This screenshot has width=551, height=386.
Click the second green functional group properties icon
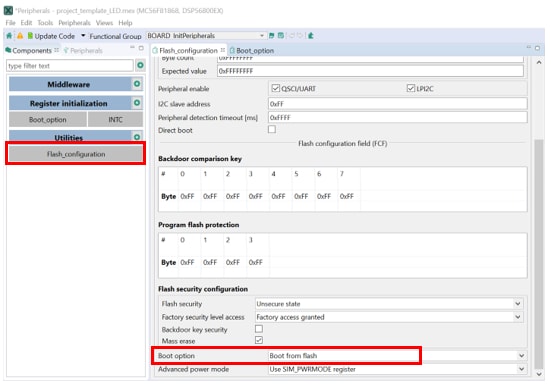(x=281, y=36)
